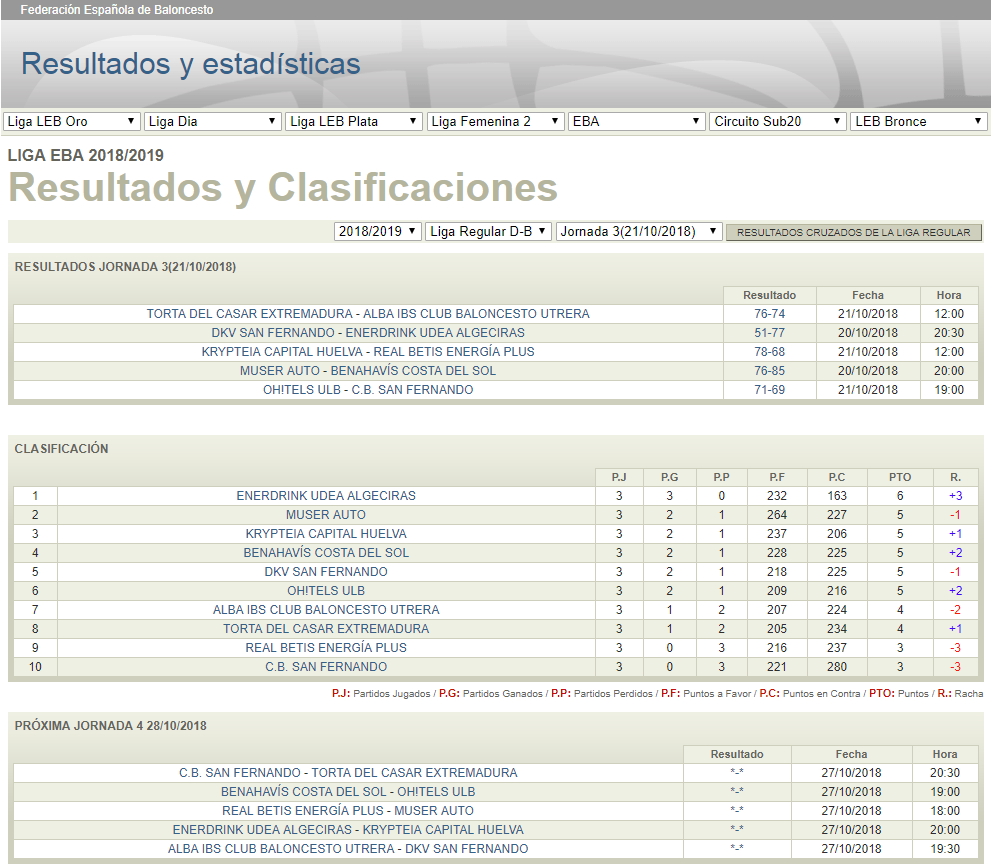Screen dimensions: 993x867
Task: Expand the Liga Día dropdown
Action: tap(212, 121)
